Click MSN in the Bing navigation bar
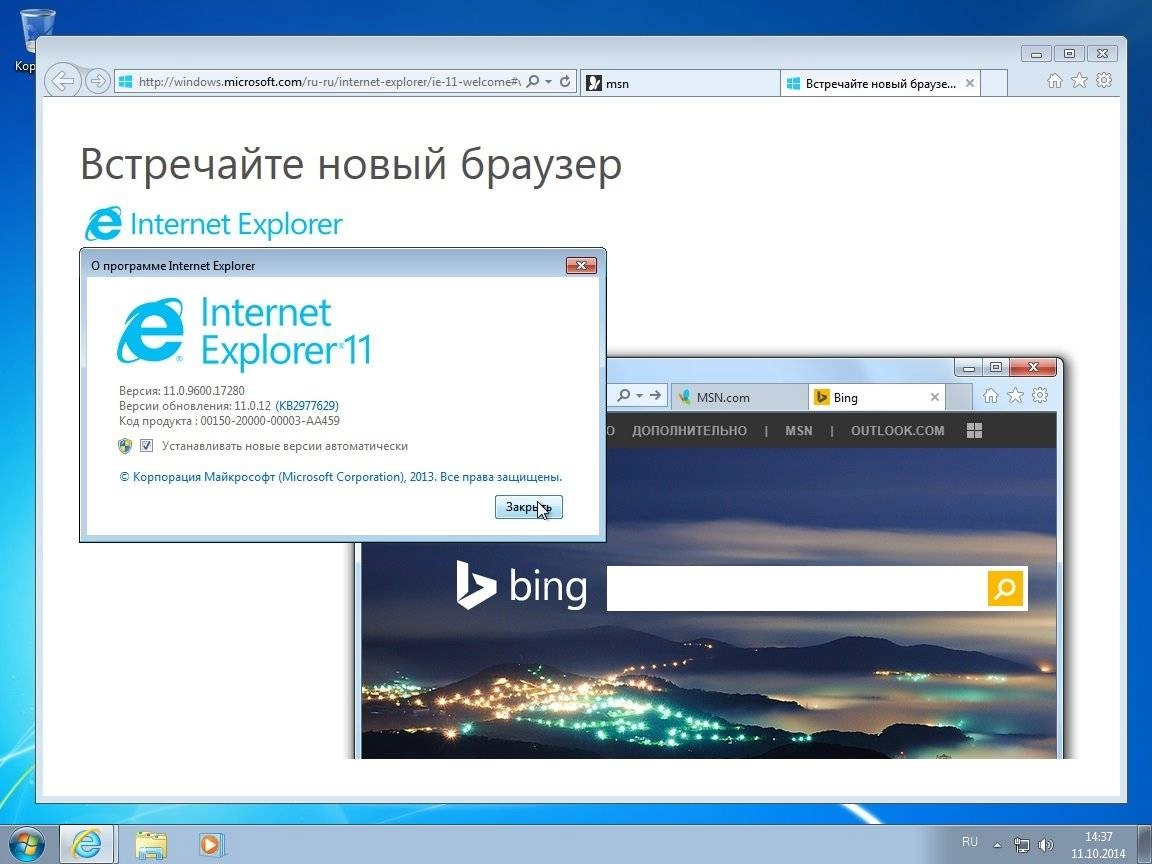The width and height of the screenshot is (1152, 864). 799,431
